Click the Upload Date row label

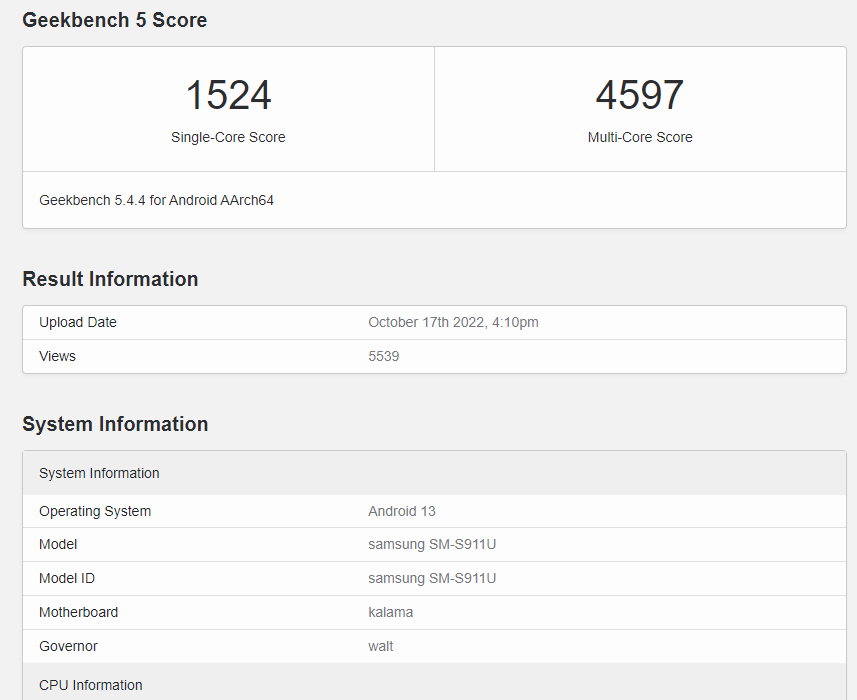(78, 322)
